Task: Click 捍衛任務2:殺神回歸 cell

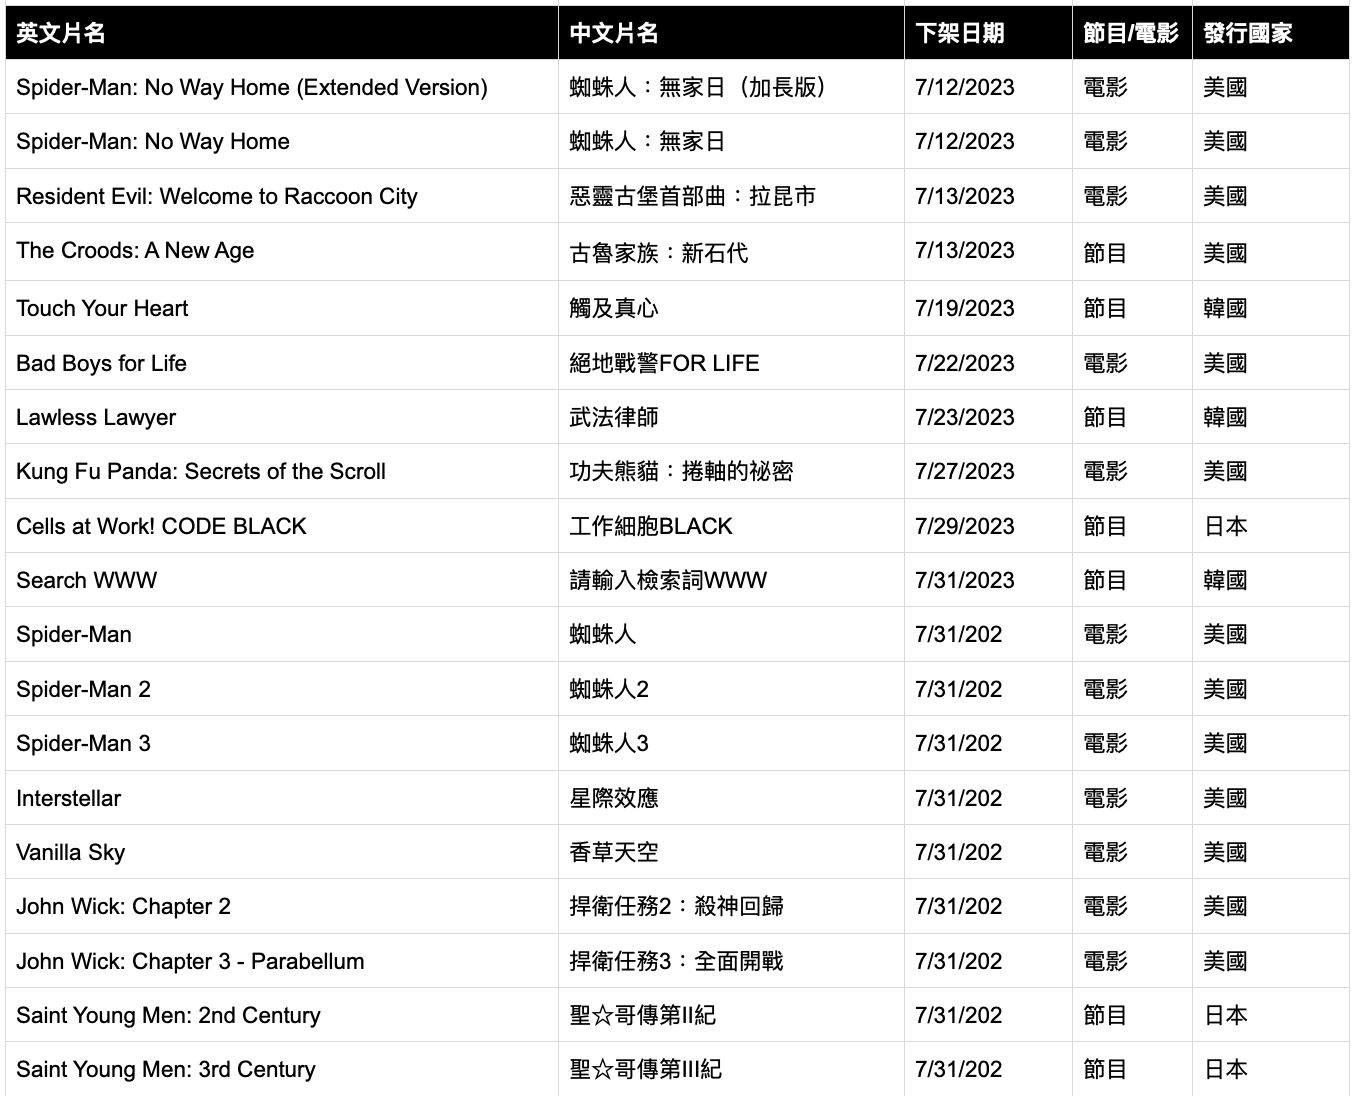Action: pyautogui.click(x=731, y=906)
